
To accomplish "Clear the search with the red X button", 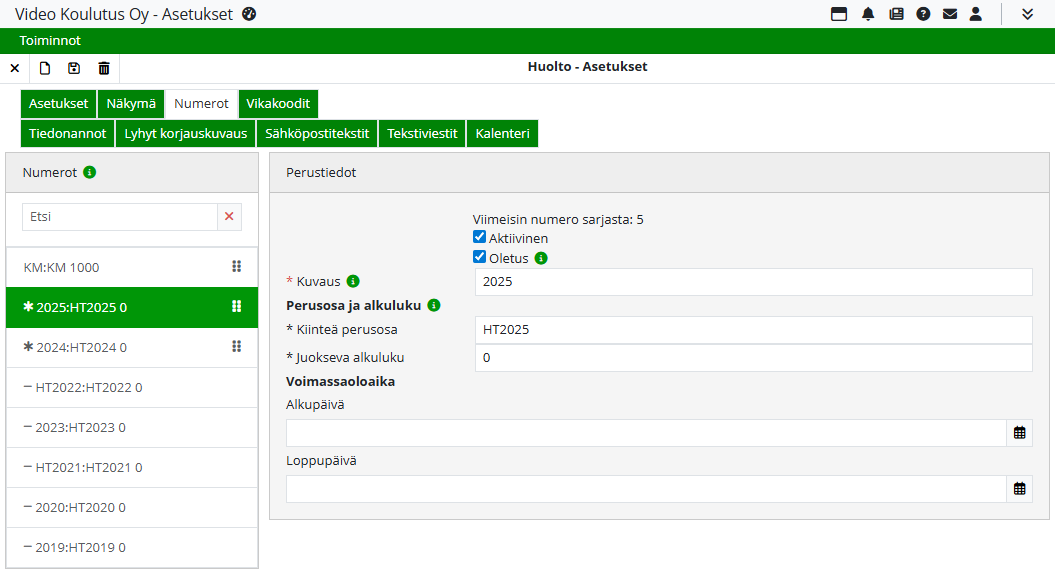I will (229, 217).
